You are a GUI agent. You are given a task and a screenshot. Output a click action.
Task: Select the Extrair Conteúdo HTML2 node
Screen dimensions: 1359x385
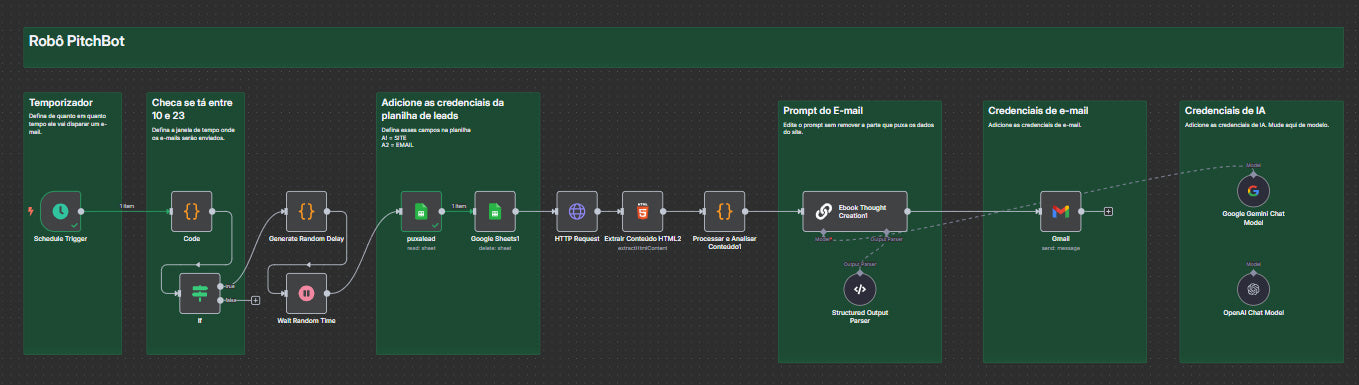(x=642, y=211)
